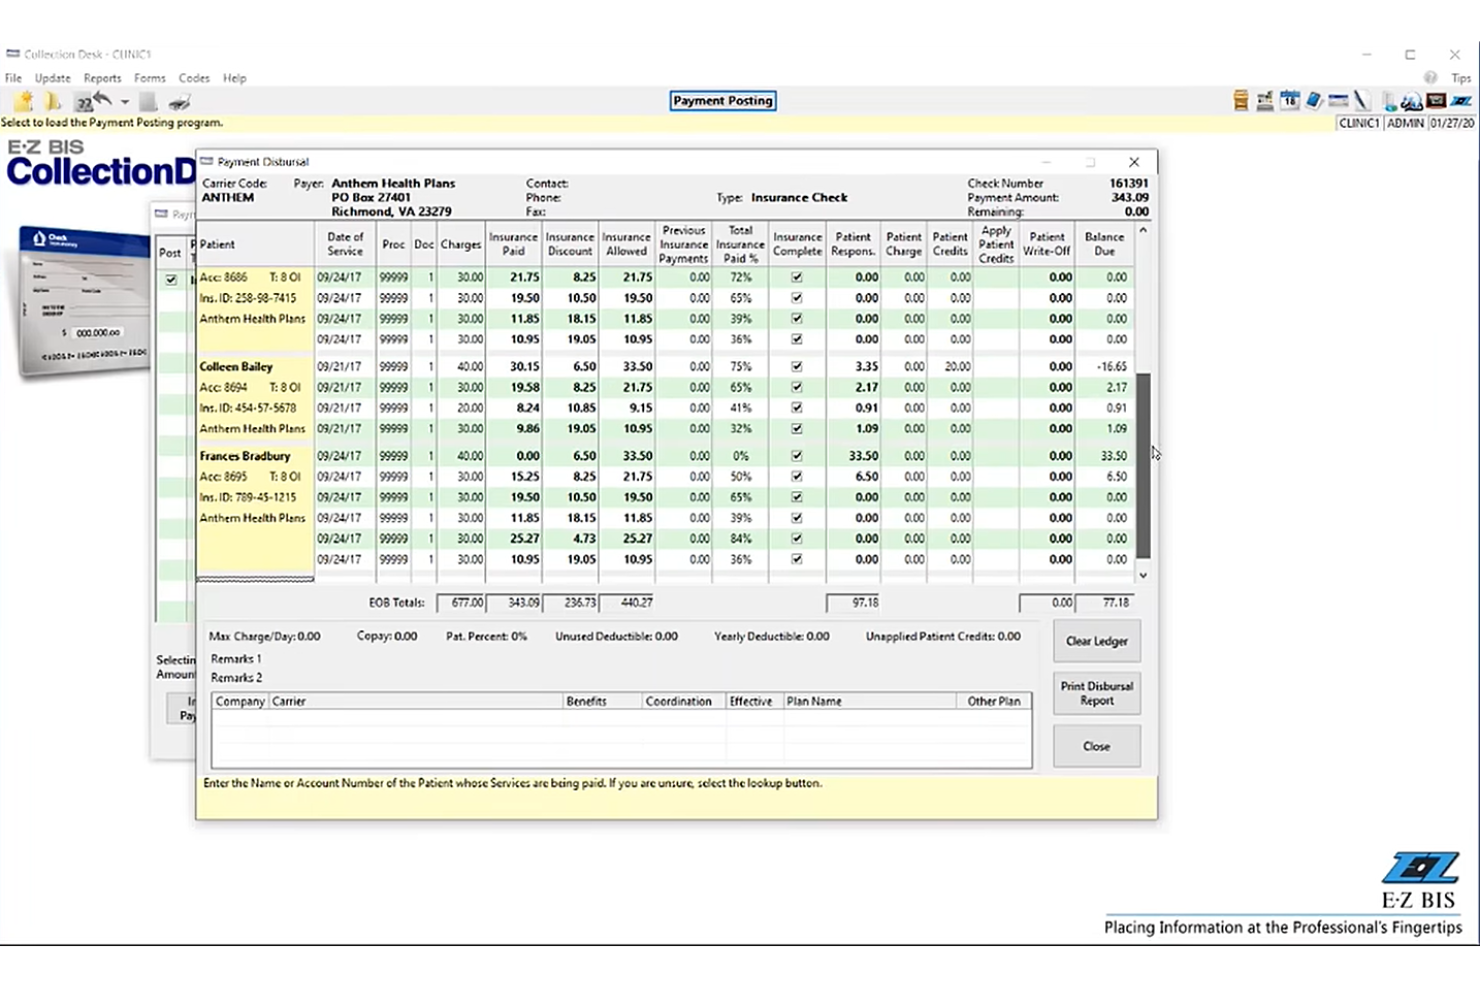Create a new file using the toolbar icon
Image resolution: width=1480 pixels, height=987 pixels.
tap(22, 101)
